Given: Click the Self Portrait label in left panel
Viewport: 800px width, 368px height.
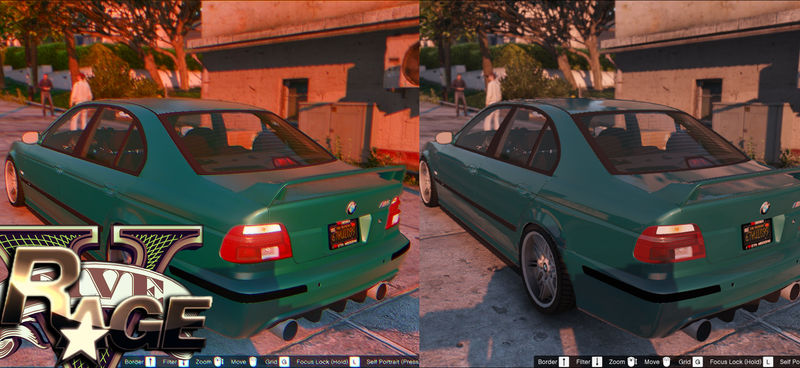Looking at the screenshot, I should coord(380,362).
